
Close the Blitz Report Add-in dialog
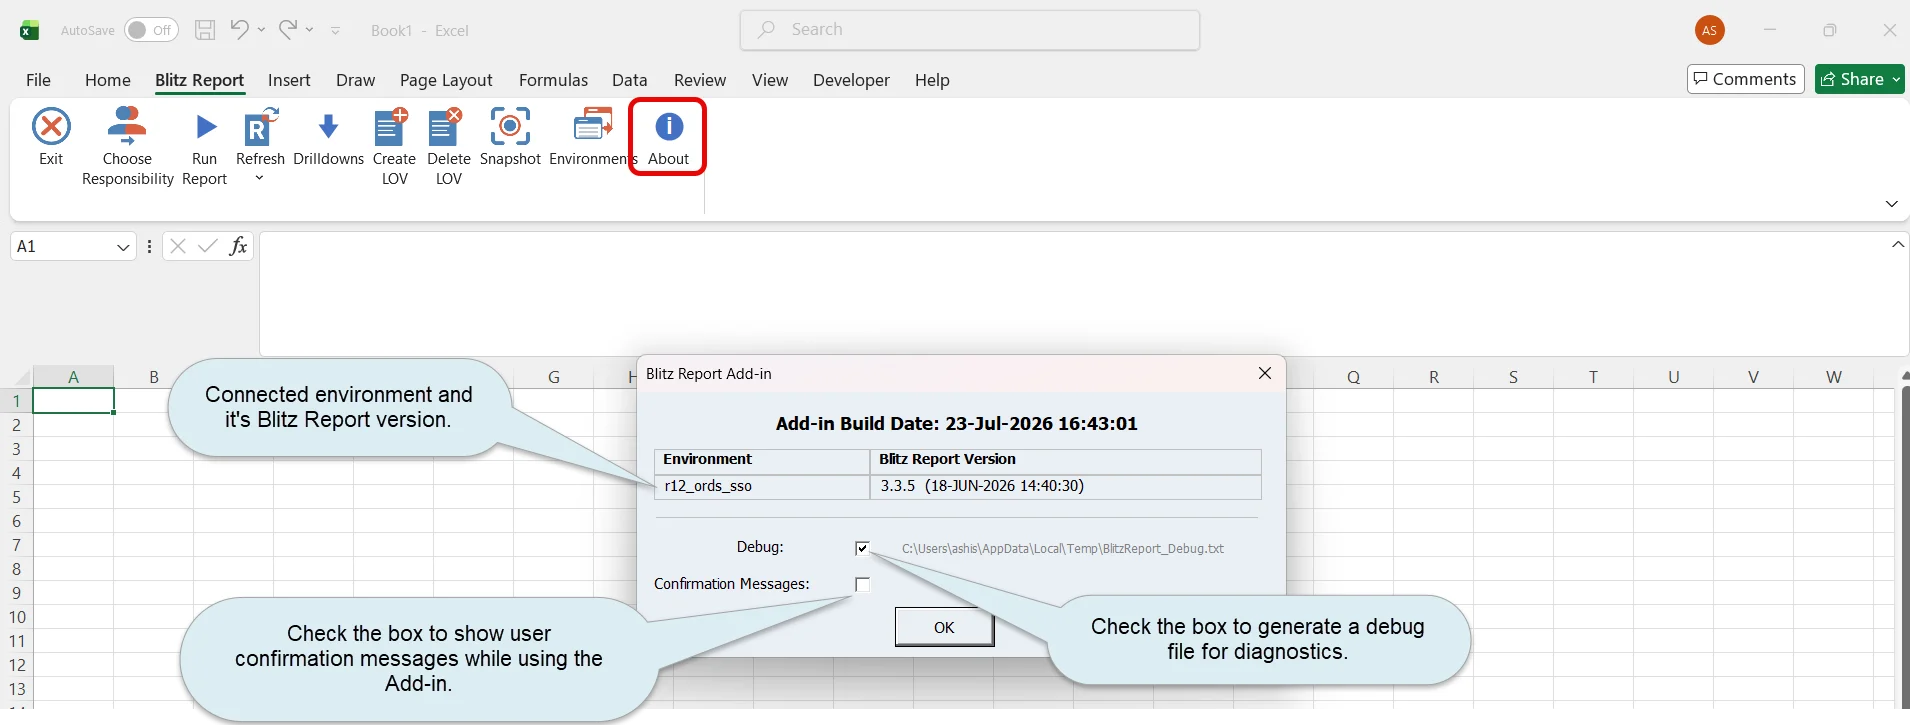click(x=1265, y=373)
